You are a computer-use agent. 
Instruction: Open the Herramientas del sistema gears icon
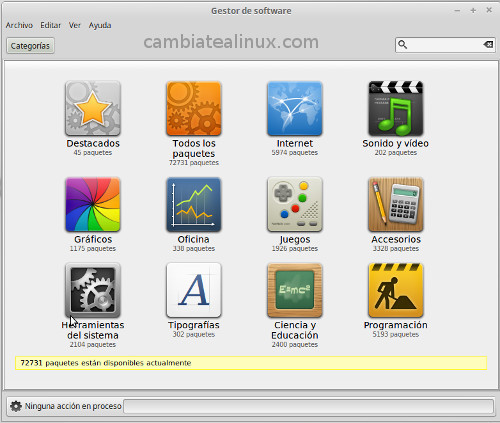[93, 290]
